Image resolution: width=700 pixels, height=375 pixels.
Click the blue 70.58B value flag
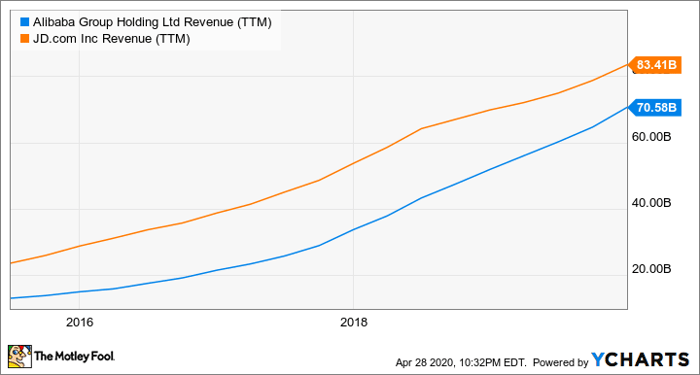click(x=654, y=108)
